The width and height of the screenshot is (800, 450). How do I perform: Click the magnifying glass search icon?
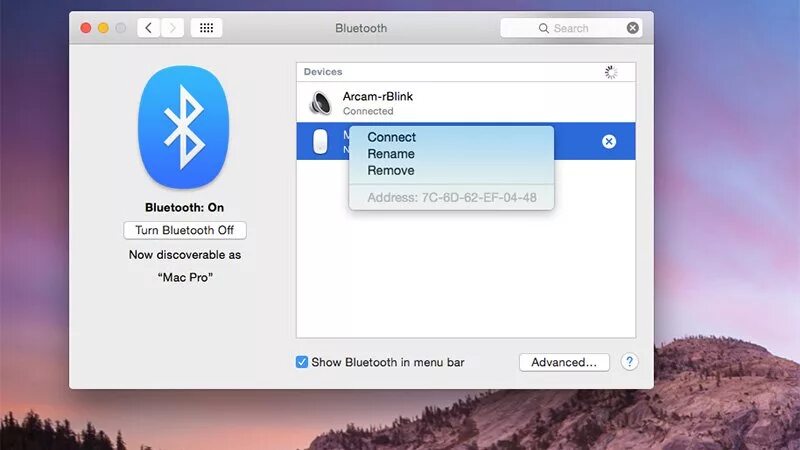pyautogui.click(x=544, y=29)
